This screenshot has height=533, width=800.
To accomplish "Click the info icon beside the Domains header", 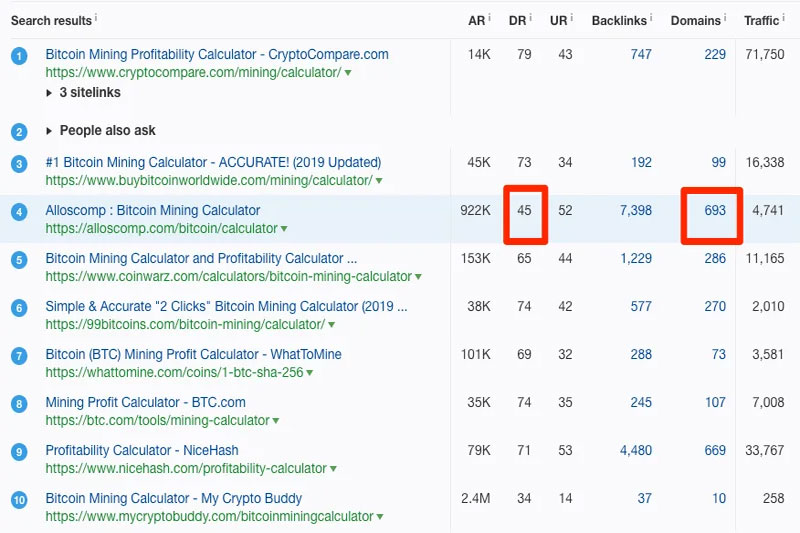I will click(x=725, y=18).
